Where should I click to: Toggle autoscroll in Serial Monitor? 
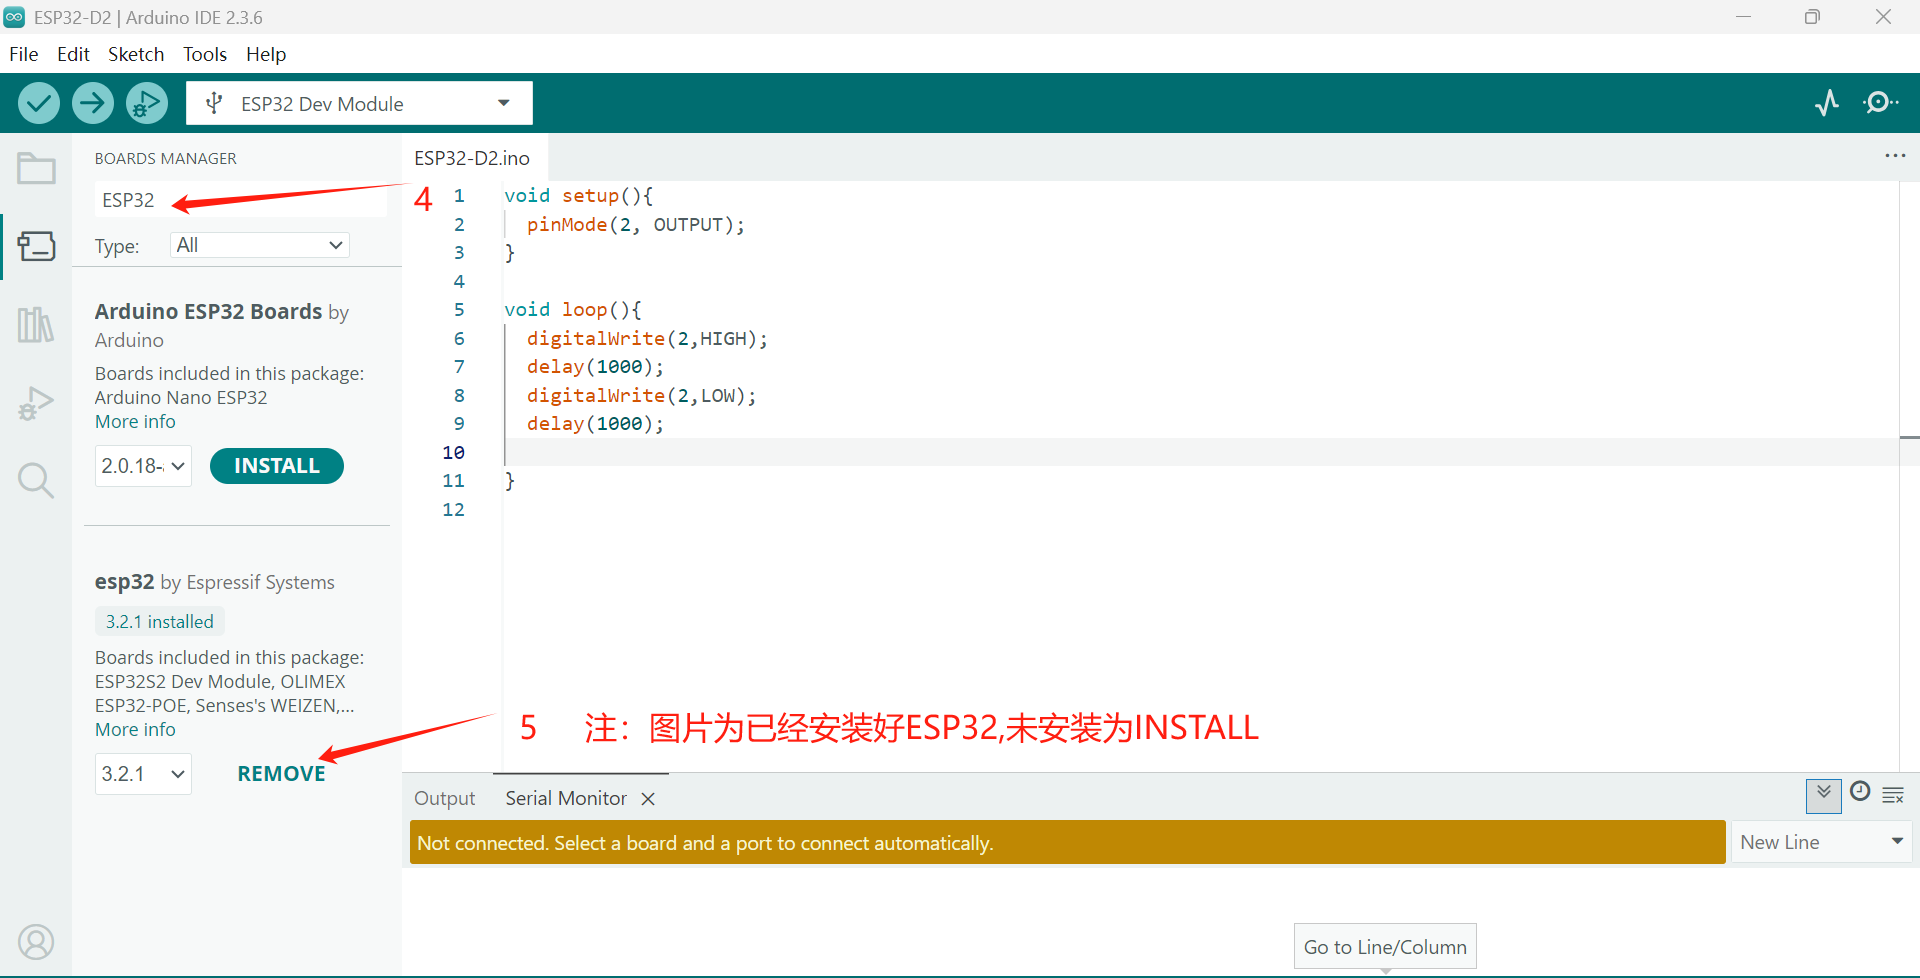pyautogui.click(x=1824, y=795)
